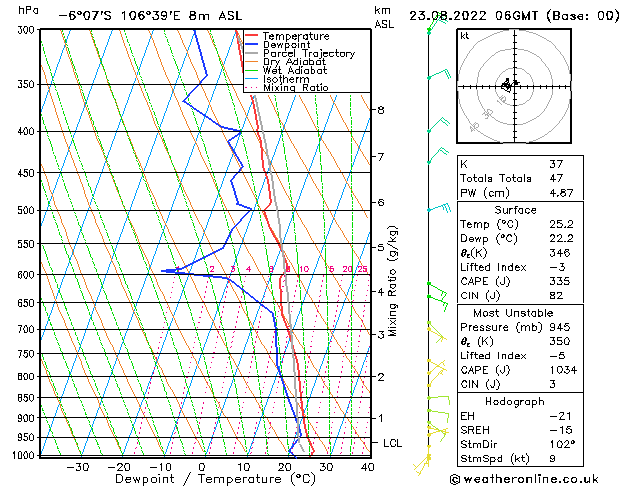Click the '350' pressure level label
The width and height of the screenshot is (629, 486).
pyautogui.click(x=28, y=85)
